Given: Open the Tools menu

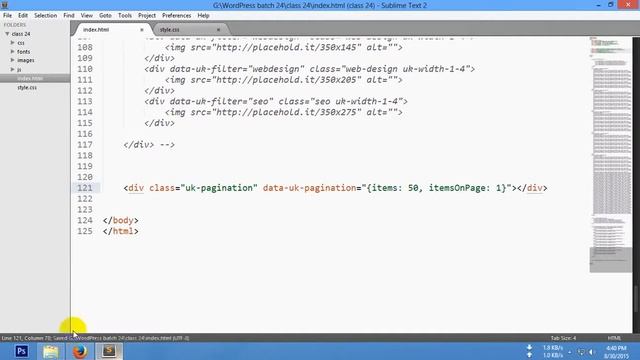Looking at the screenshot, I should (x=124, y=16).
